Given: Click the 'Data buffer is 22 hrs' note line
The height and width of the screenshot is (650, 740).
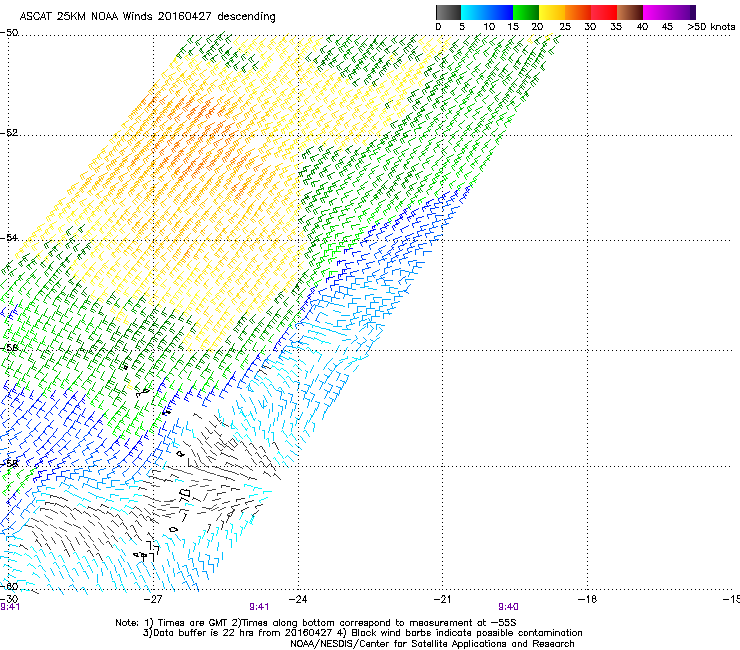Looking at the screenshot, I should [362, 633].
